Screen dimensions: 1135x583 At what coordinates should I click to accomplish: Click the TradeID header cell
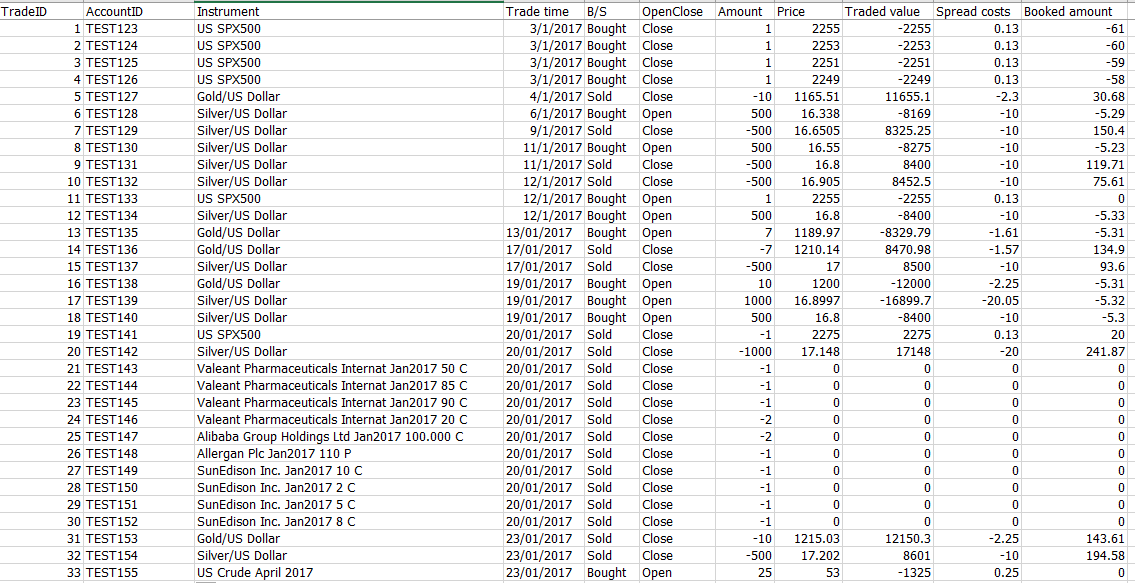pos(42,11)
